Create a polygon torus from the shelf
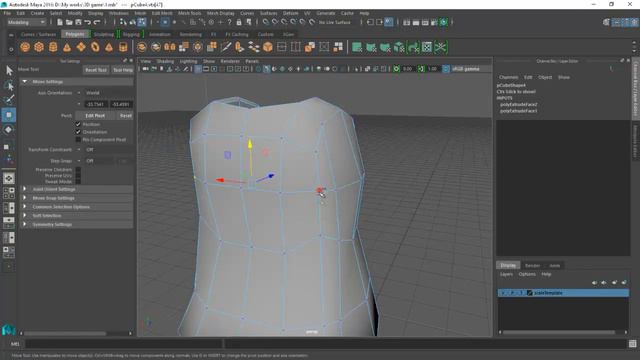The width and height of the screenshot is (640, 360). (x=95, y=47)
